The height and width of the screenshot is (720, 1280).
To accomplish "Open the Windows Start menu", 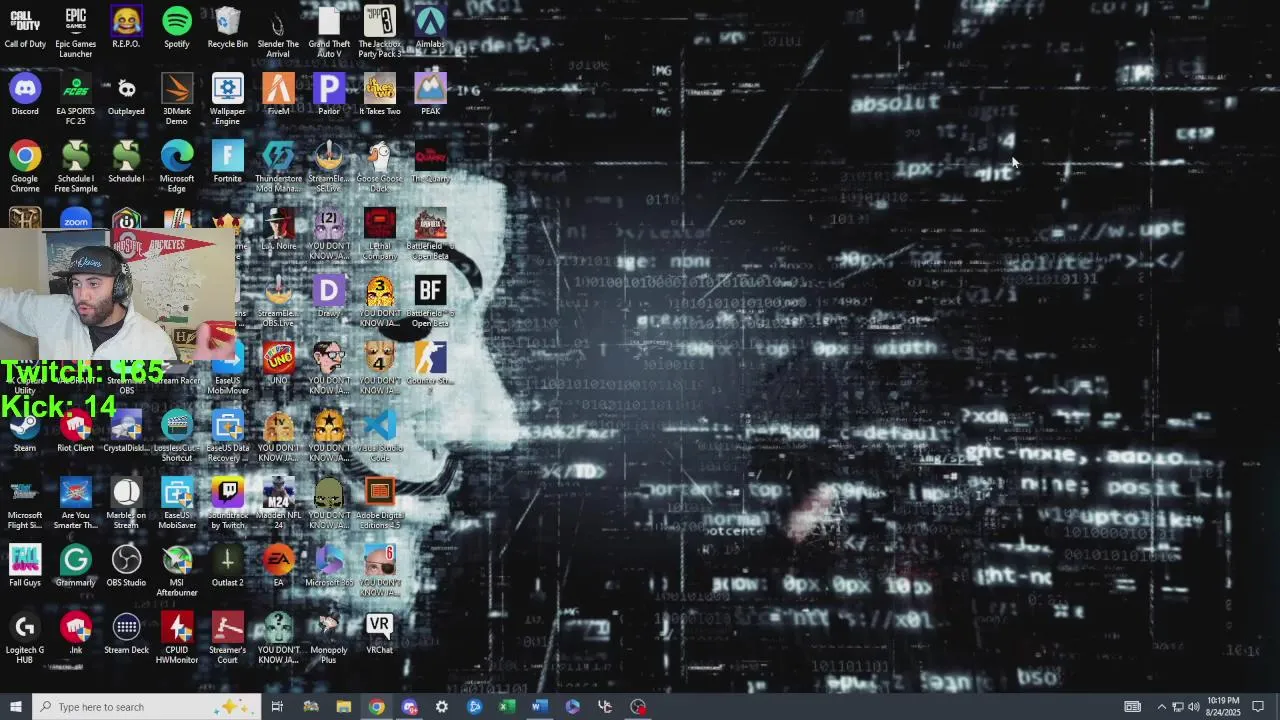I will pyautogui.click(x=15, y=707).
